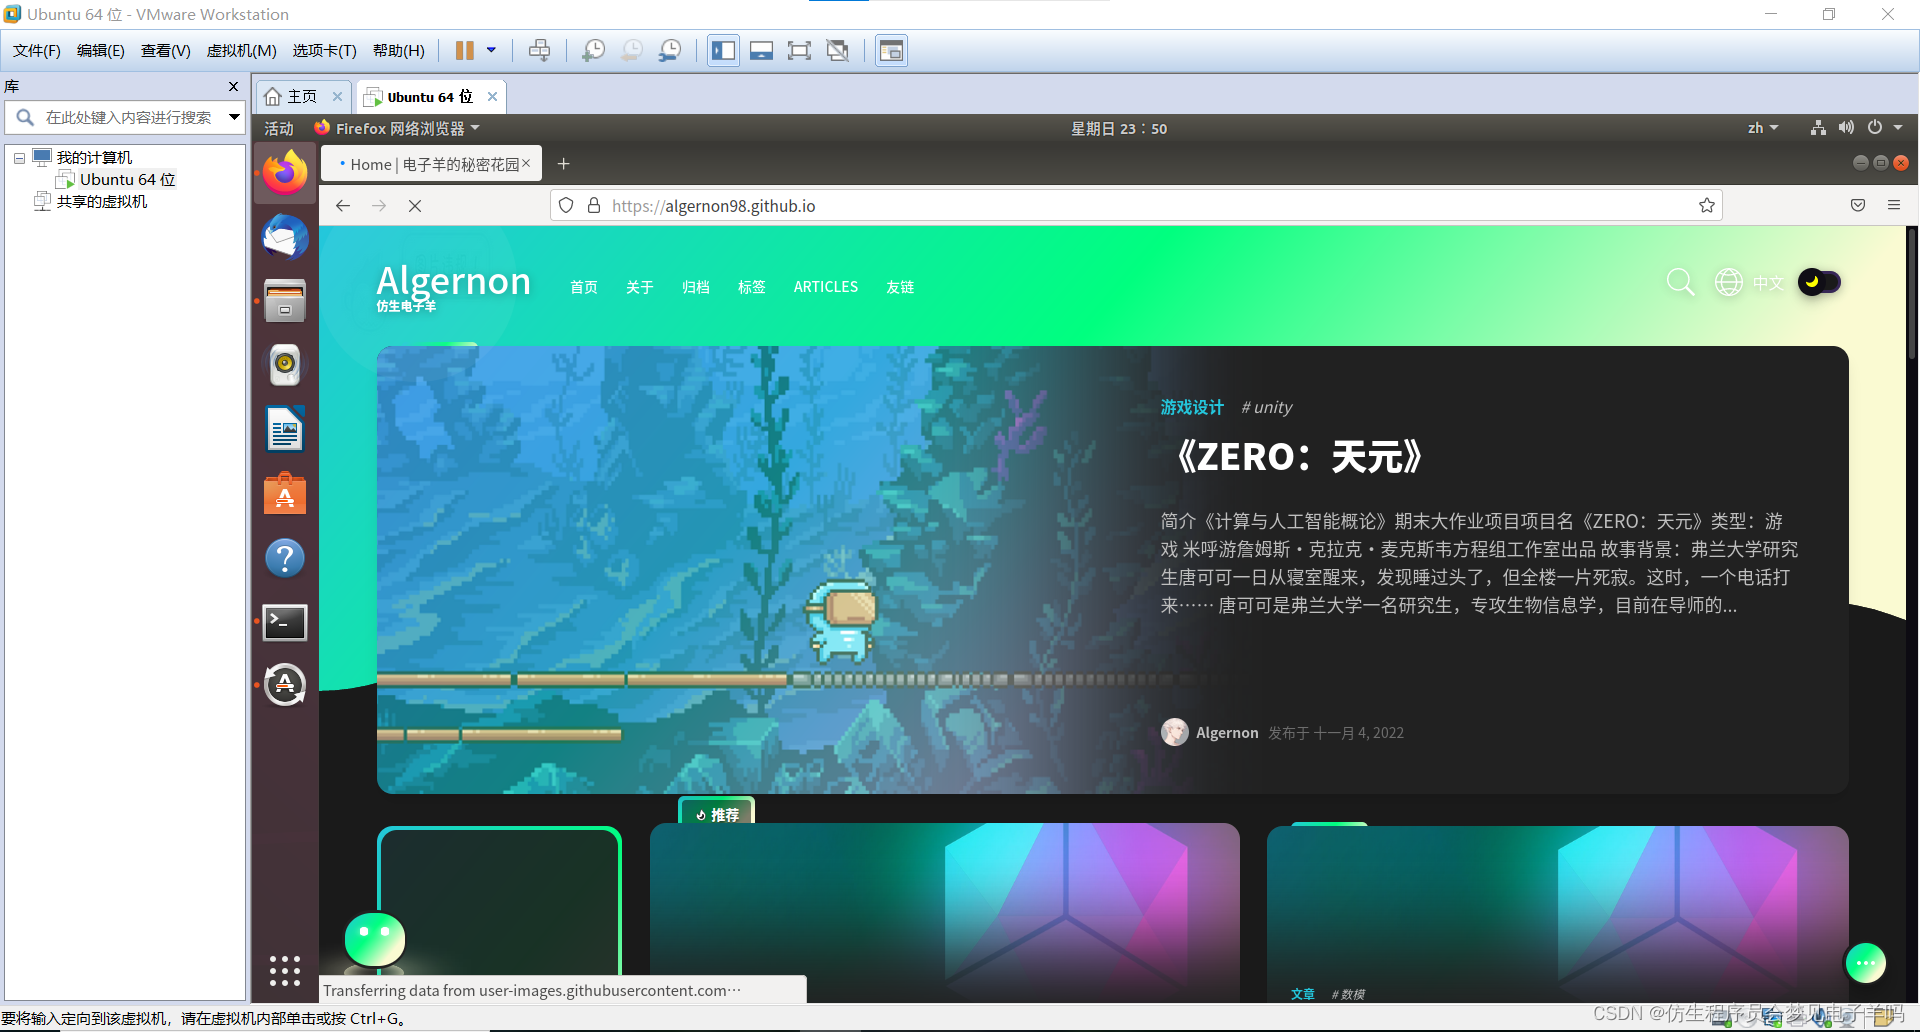Viewport: 1920px width, 1032px height.
Task: Open the 虚拟机(M) menu
Action: coord(241,51)
